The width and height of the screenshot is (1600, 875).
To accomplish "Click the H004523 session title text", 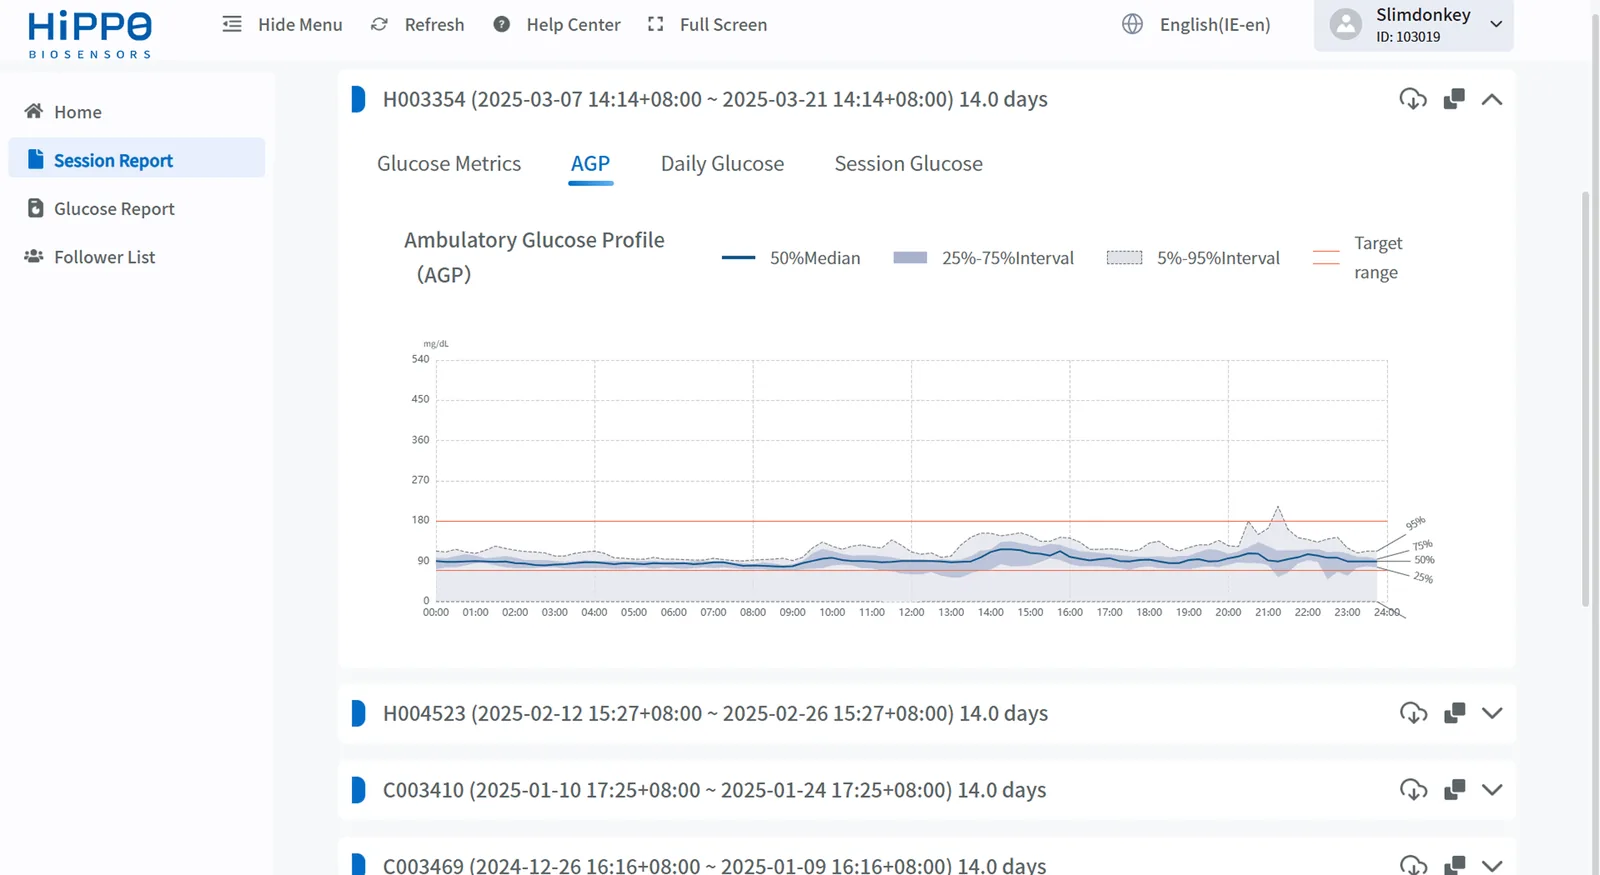I will click(715, 713).
